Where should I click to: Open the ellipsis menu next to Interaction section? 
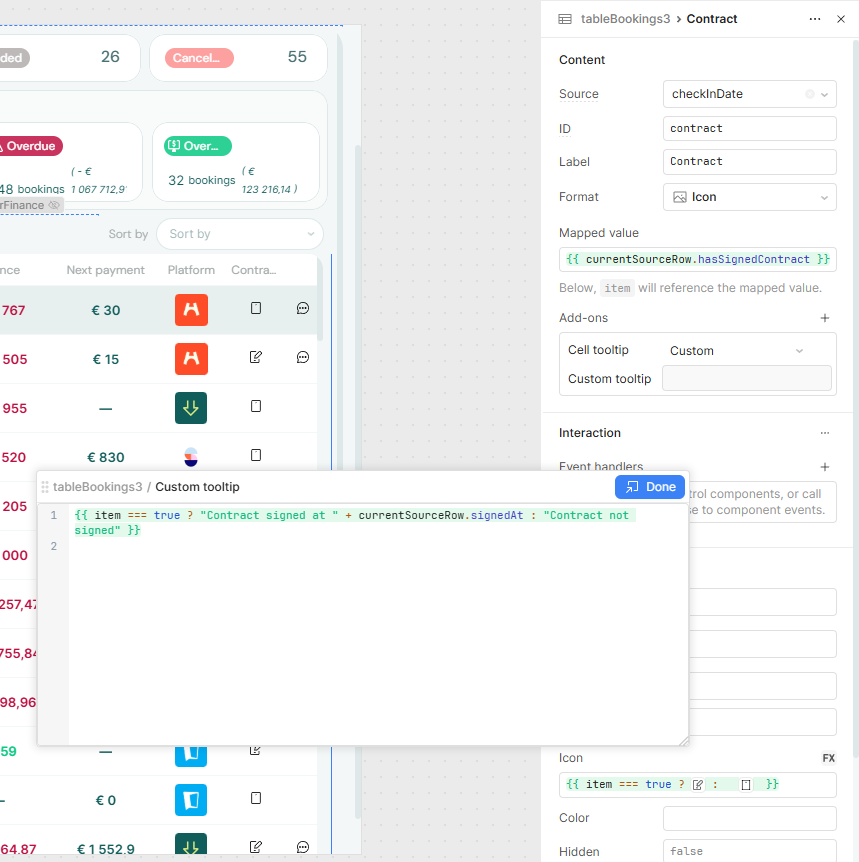click(825, 432)
